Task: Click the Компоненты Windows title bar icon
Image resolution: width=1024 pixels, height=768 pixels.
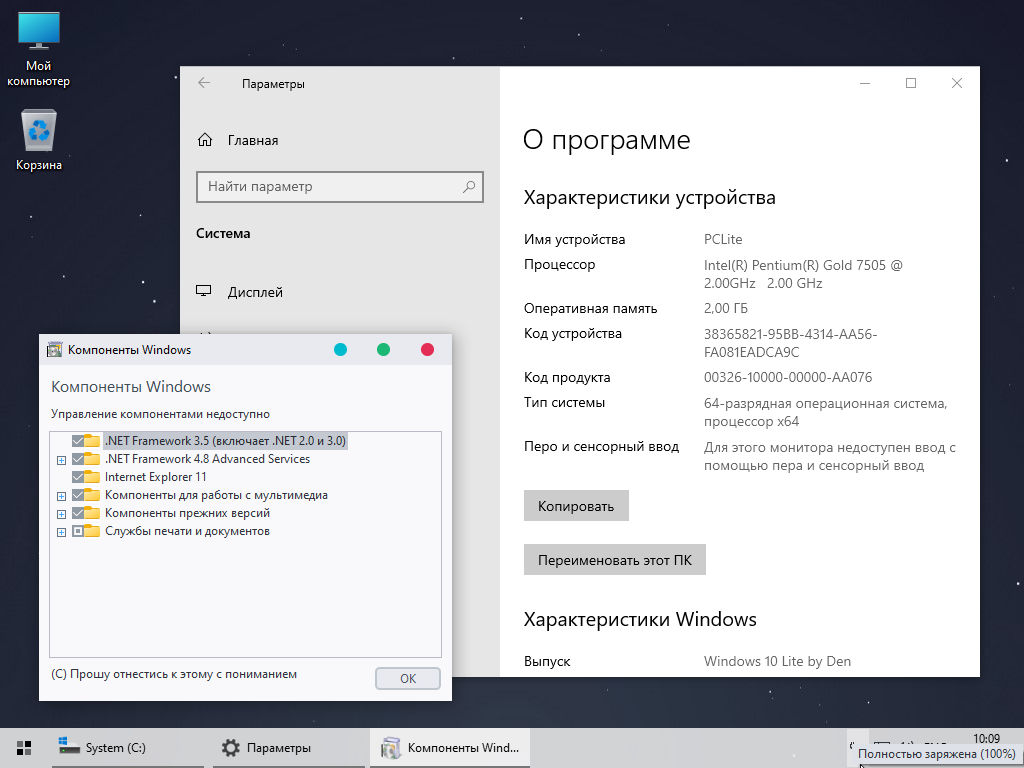Action: point(55,349)
